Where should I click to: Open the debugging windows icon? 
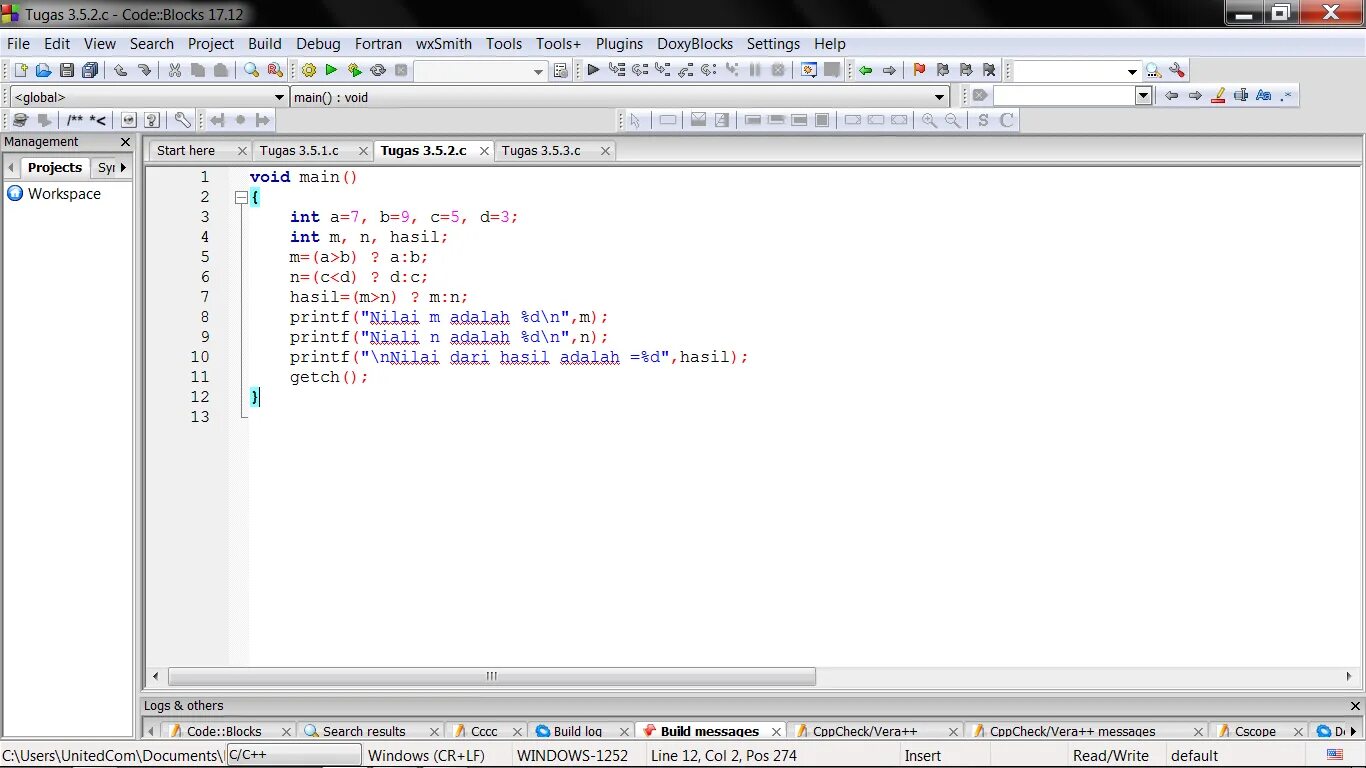[808, 70]
